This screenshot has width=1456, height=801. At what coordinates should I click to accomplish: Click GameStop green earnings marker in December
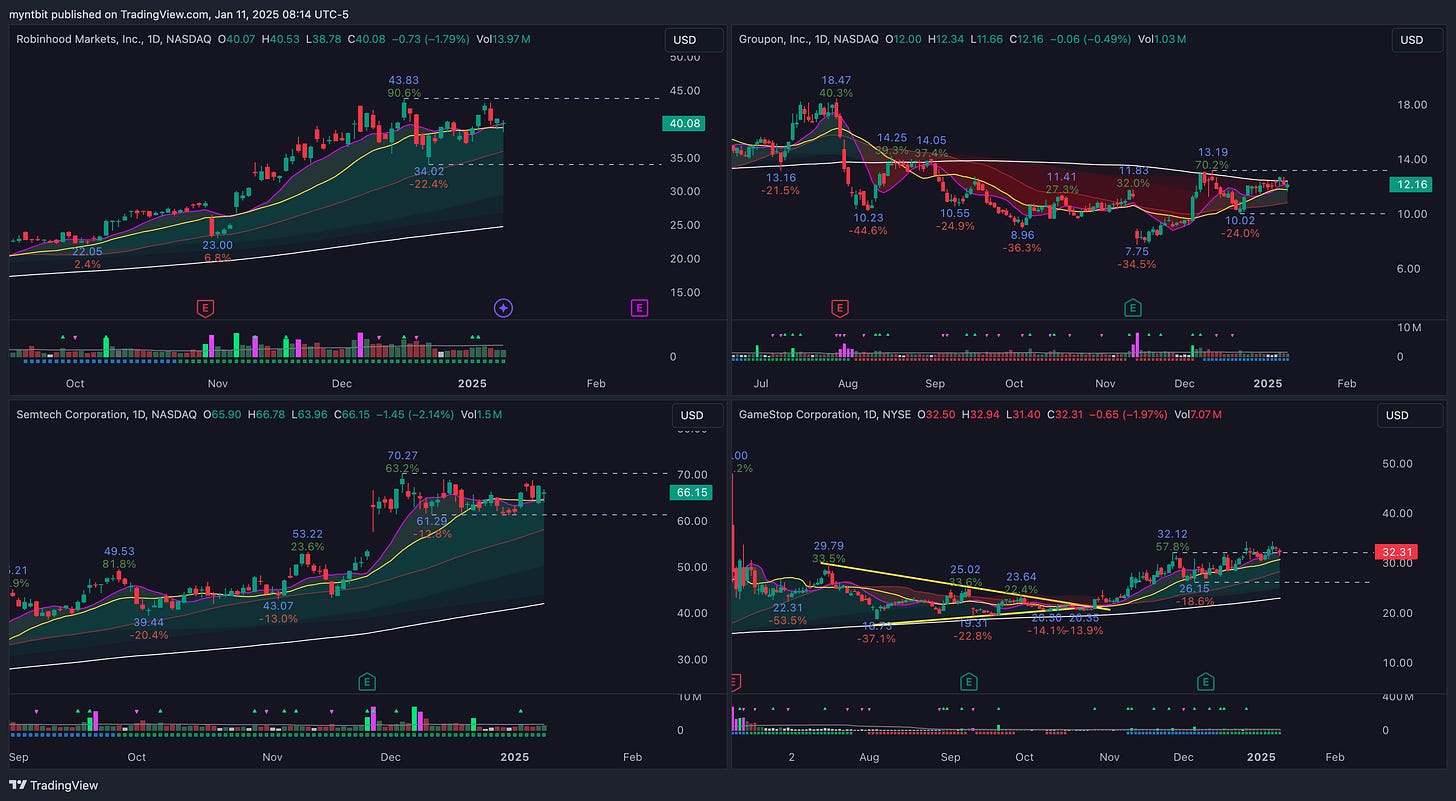click(1207, 682)
